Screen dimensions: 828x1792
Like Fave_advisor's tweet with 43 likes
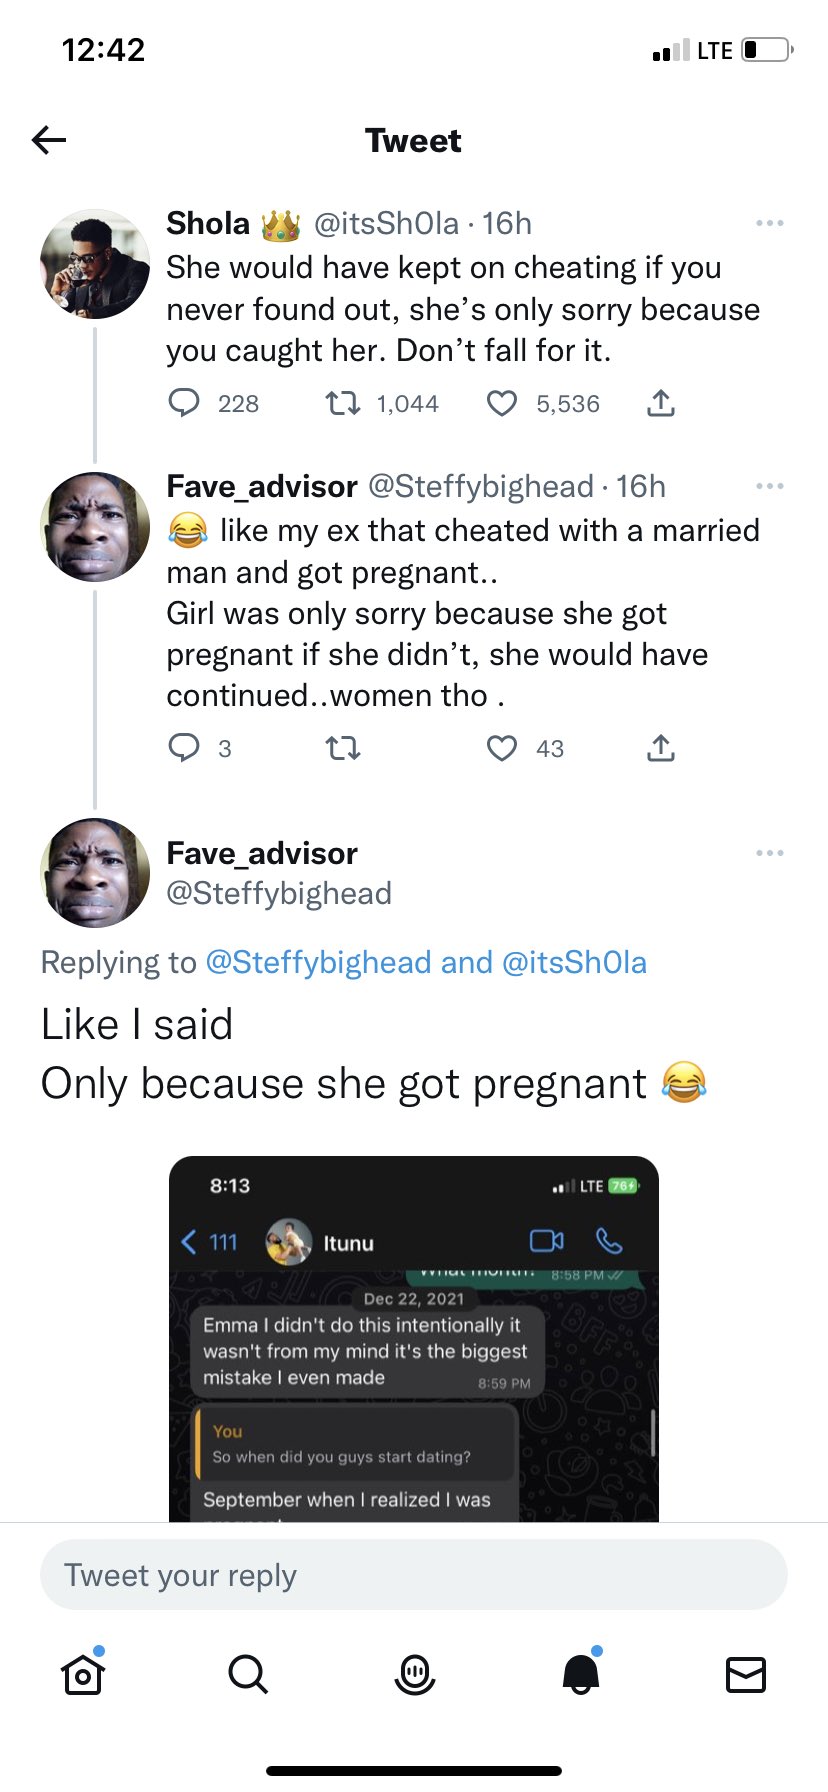[x=501, y=748]
